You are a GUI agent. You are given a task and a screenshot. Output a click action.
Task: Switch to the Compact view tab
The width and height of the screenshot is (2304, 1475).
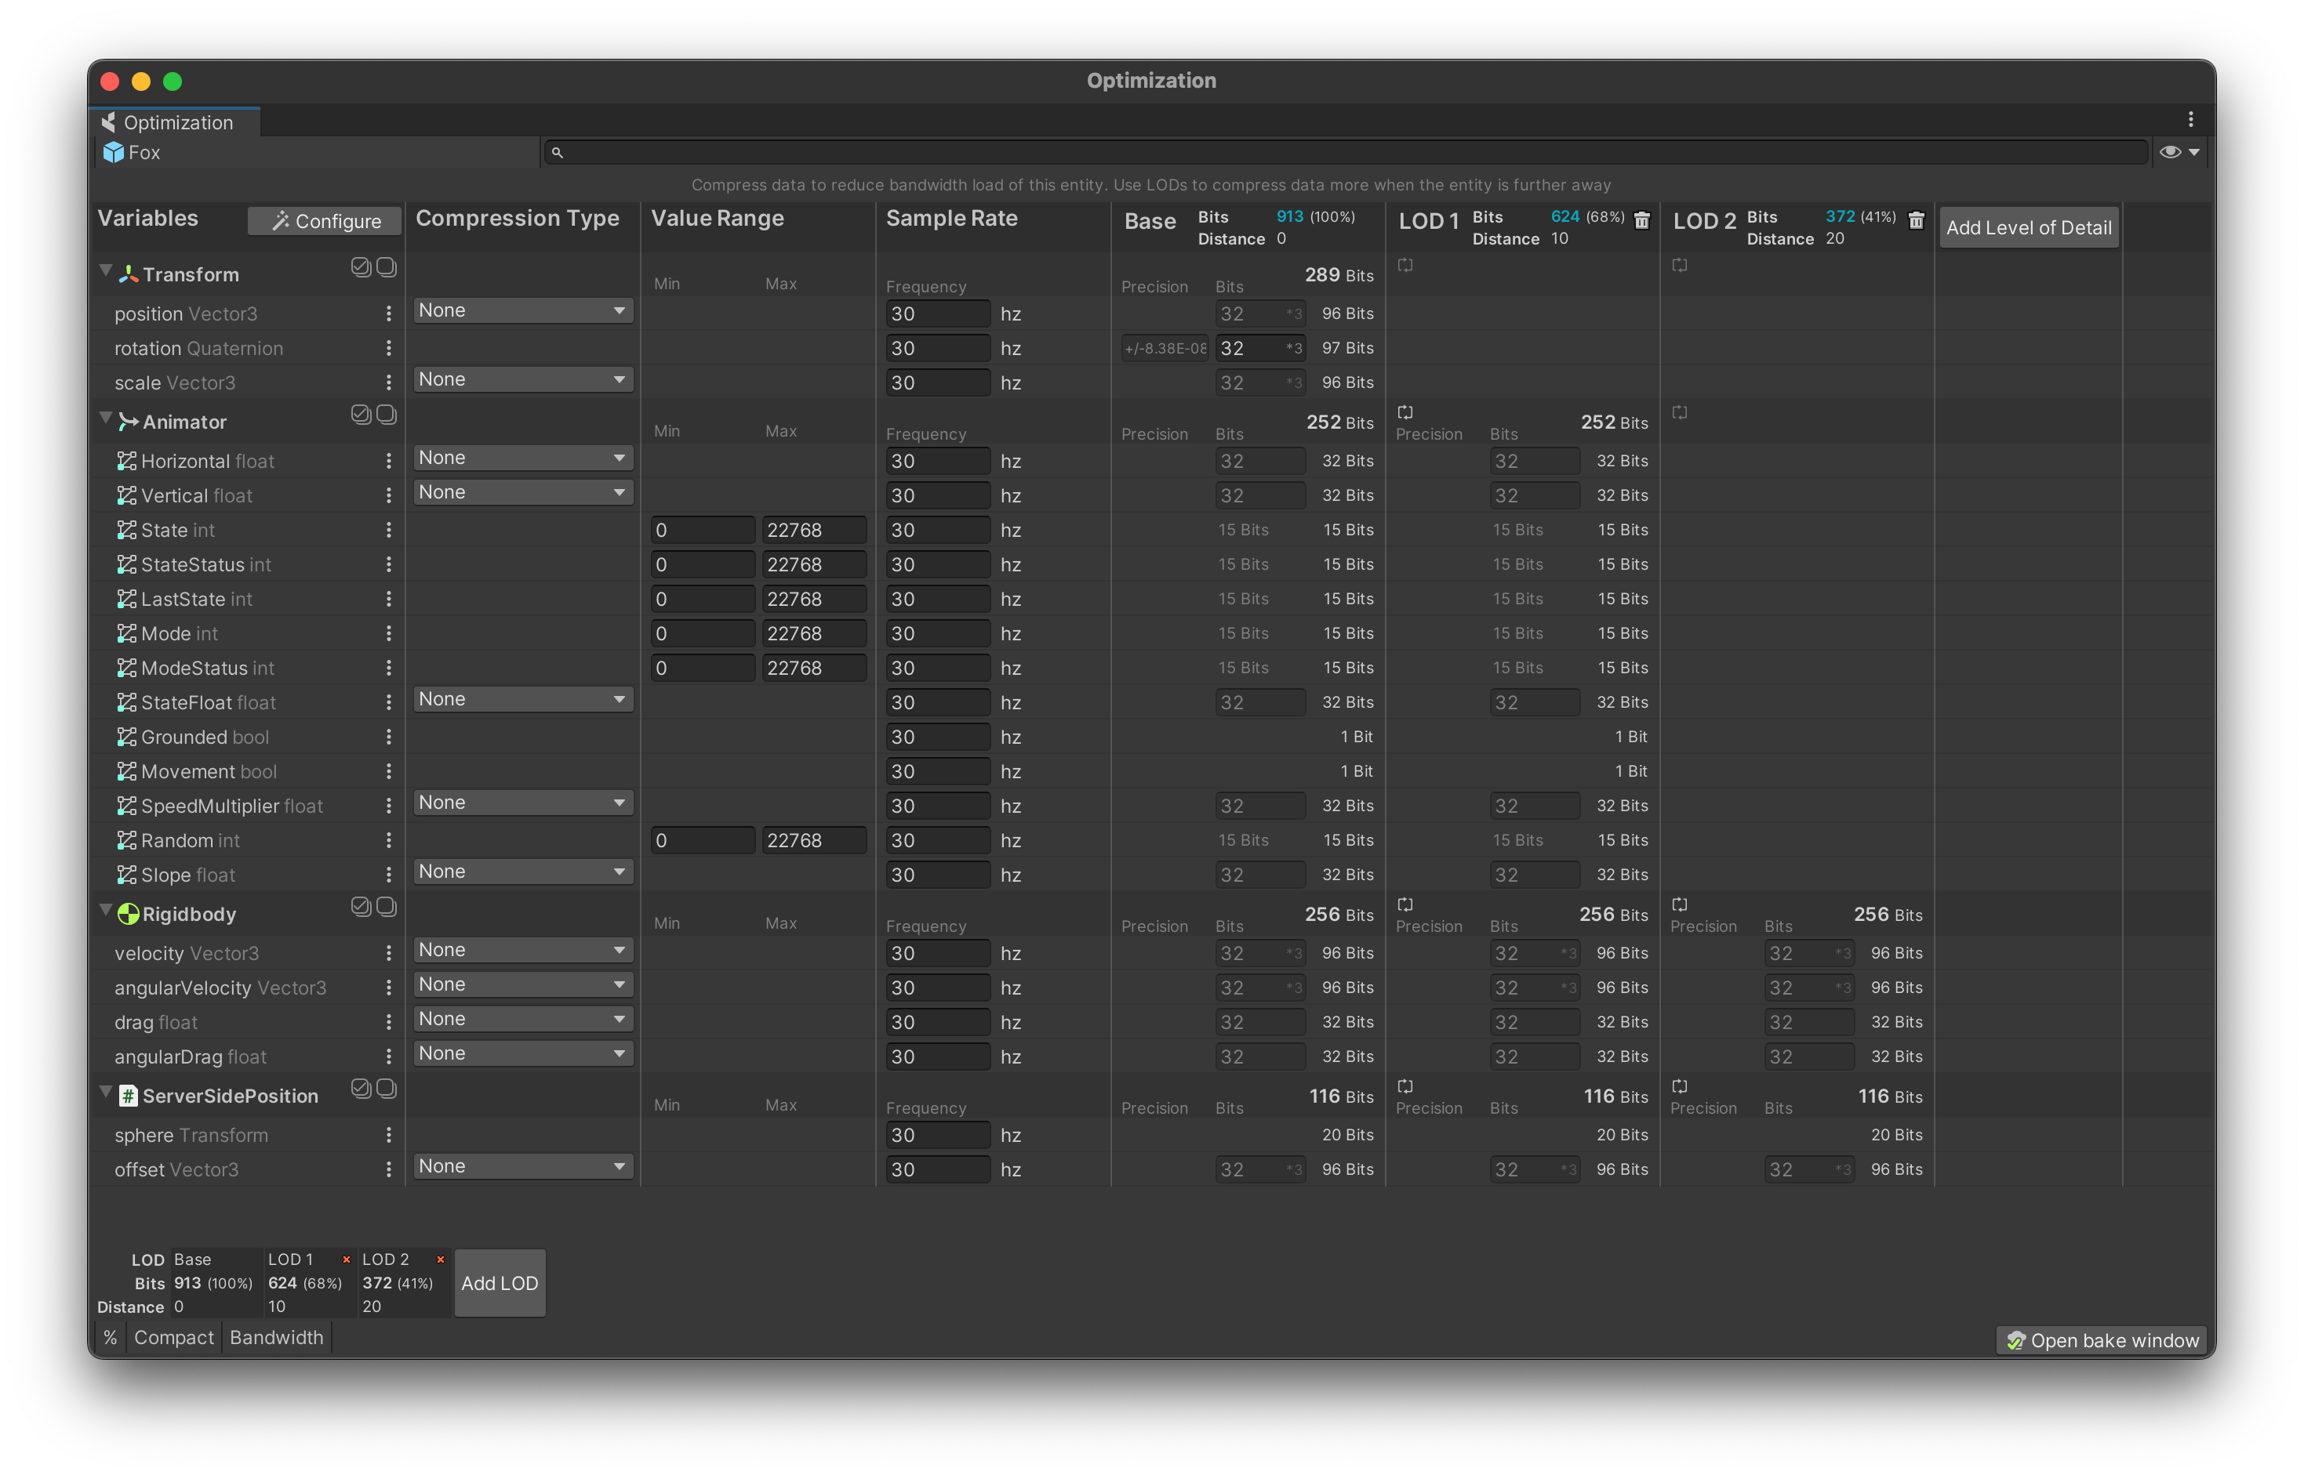tap(174, 1338)
